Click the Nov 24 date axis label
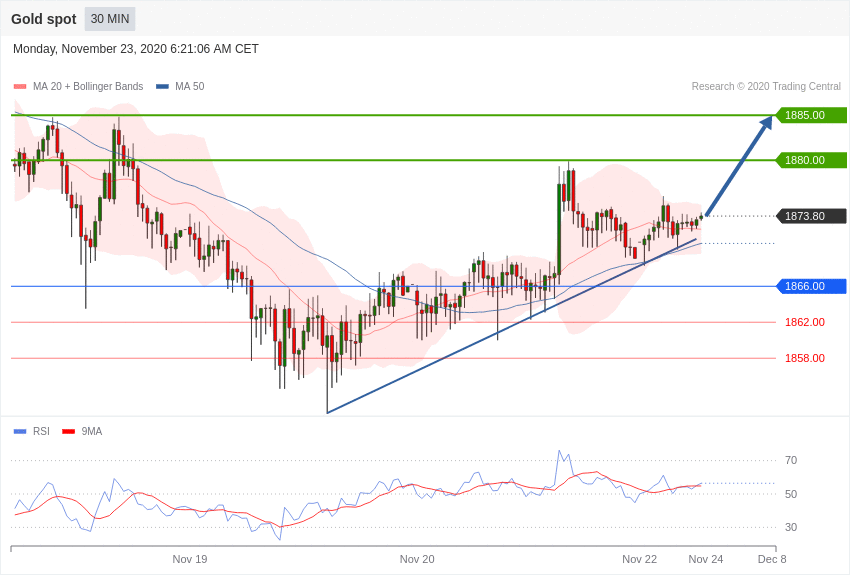Screen dimensions: 850x576 tap(706, 559)
